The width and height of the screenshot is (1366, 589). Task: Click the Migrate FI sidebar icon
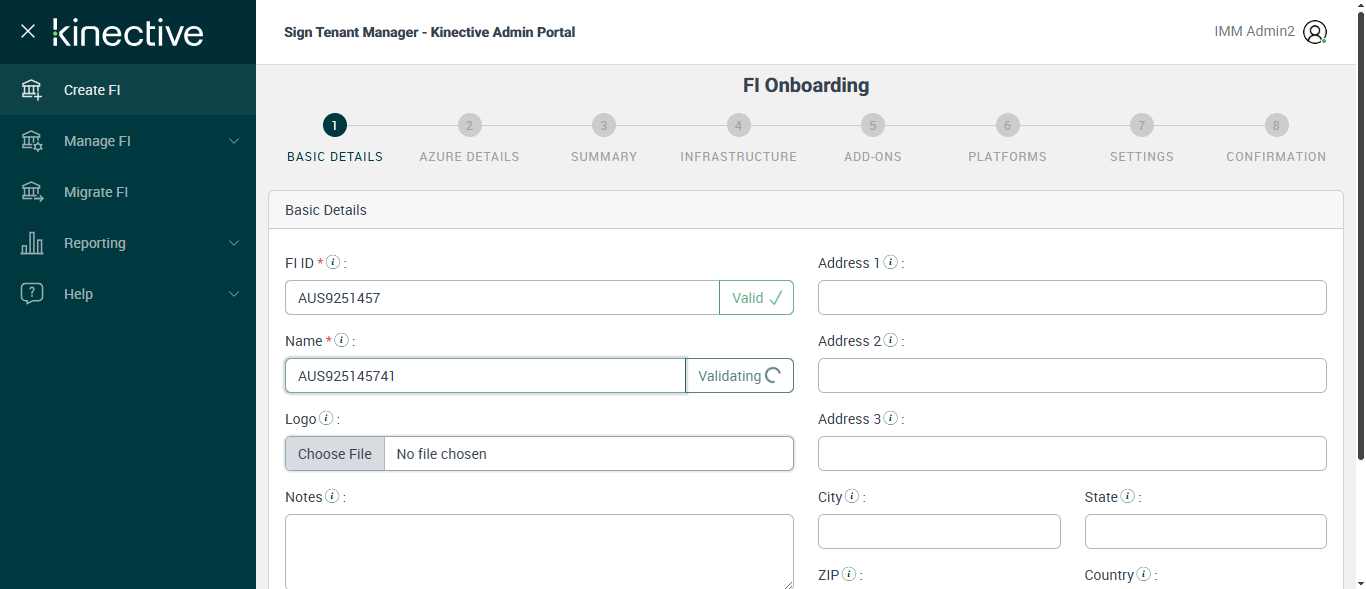click(32, 192)
